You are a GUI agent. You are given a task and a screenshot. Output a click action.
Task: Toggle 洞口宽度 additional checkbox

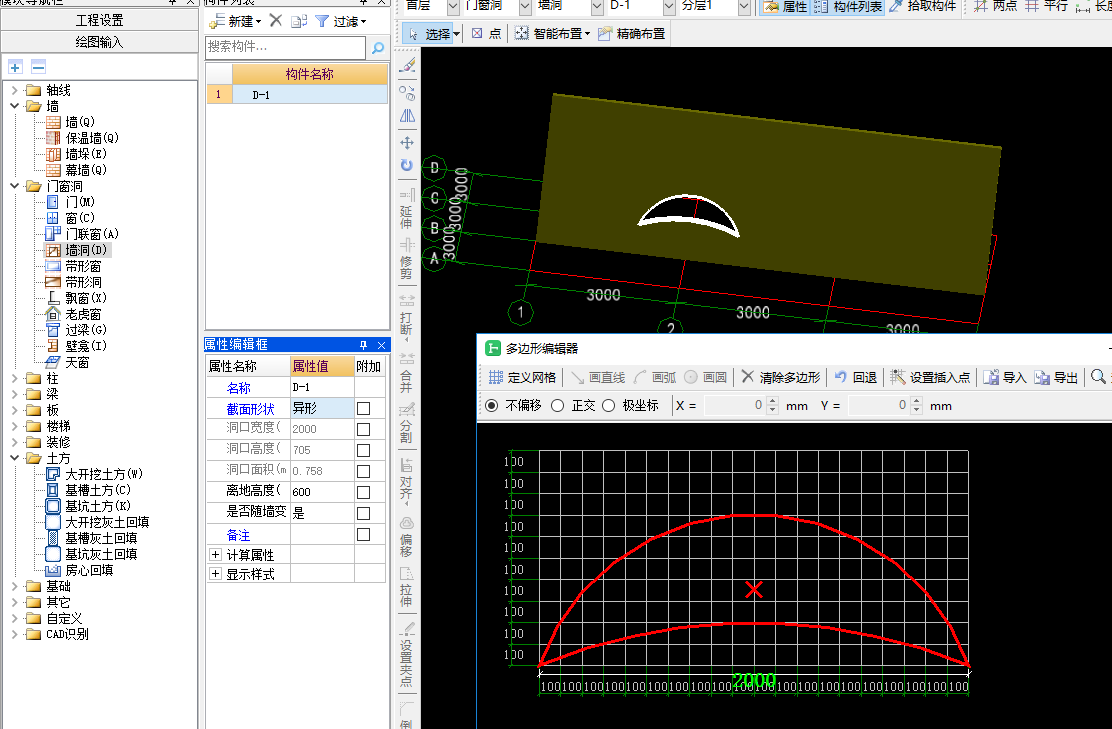(x=364, y=429)
